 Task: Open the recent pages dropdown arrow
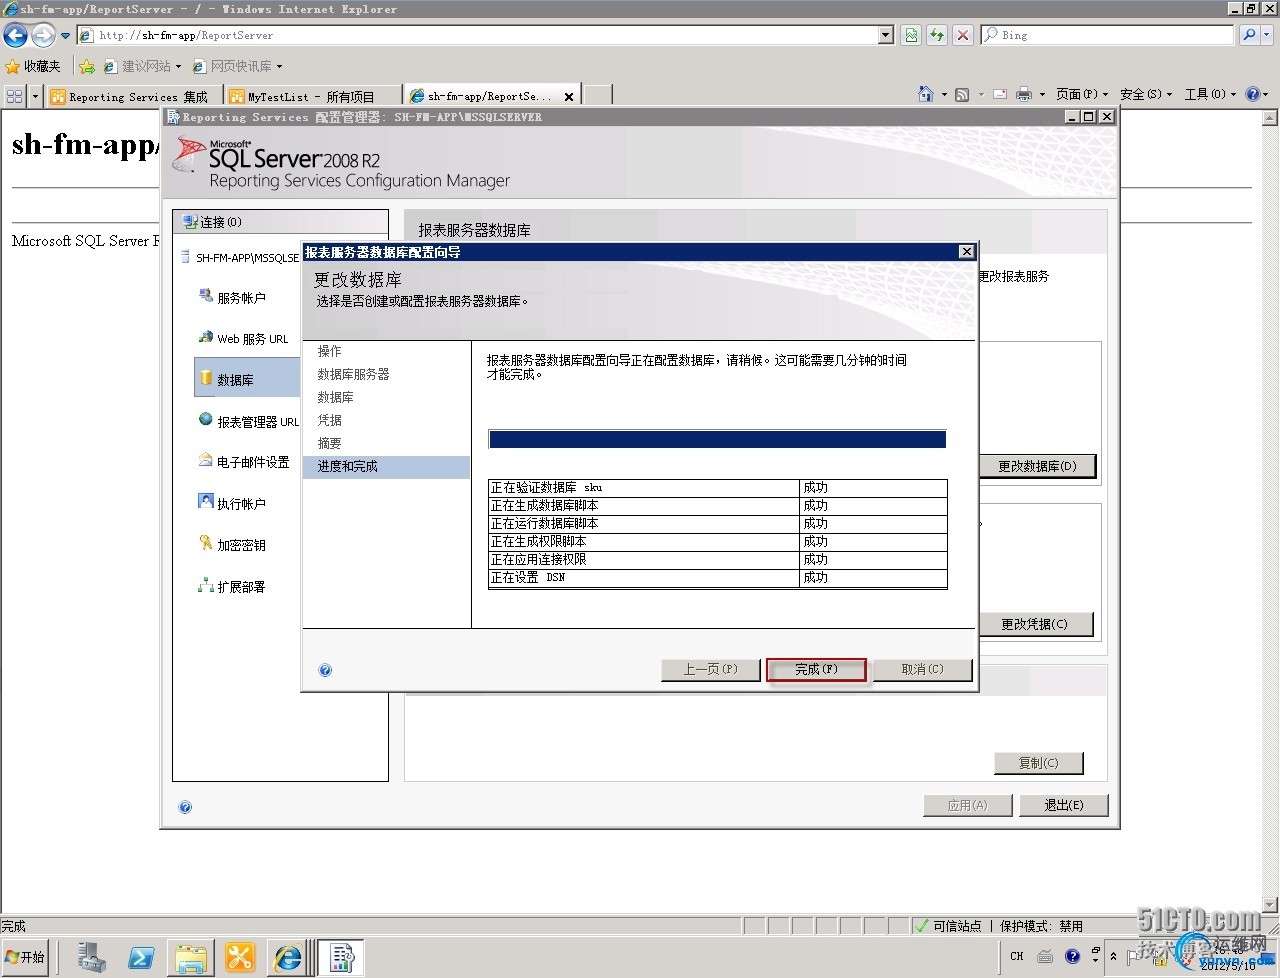tap(66, 36)
